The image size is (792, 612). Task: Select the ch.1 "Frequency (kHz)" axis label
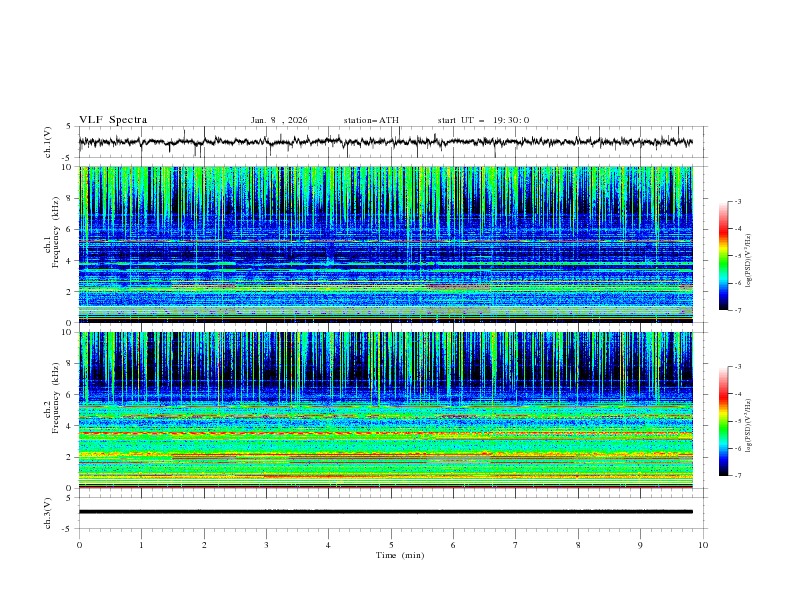coord(56,233)
